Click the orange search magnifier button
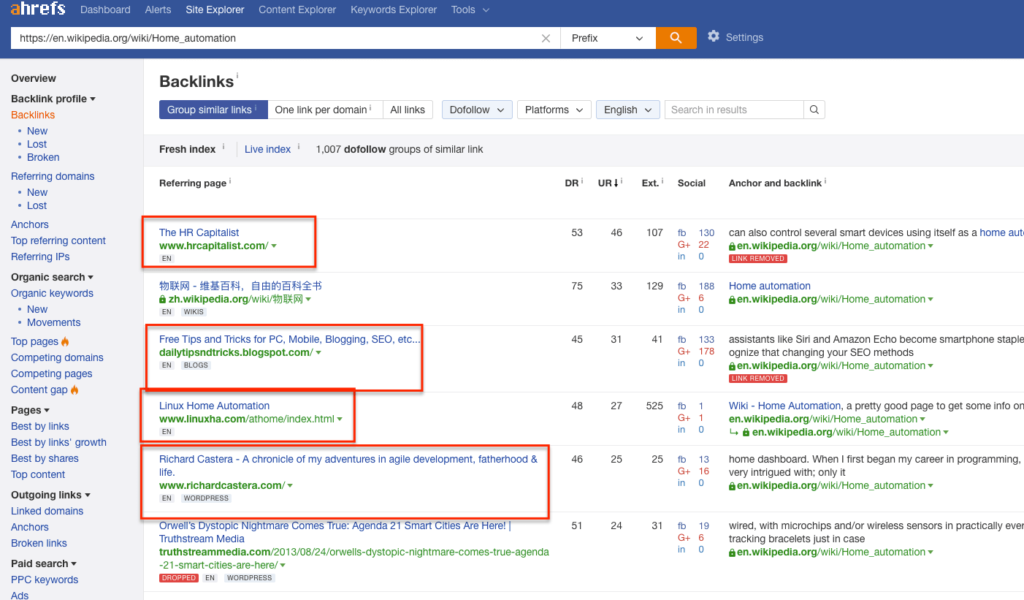1024x600 pixels. [676, 38]
